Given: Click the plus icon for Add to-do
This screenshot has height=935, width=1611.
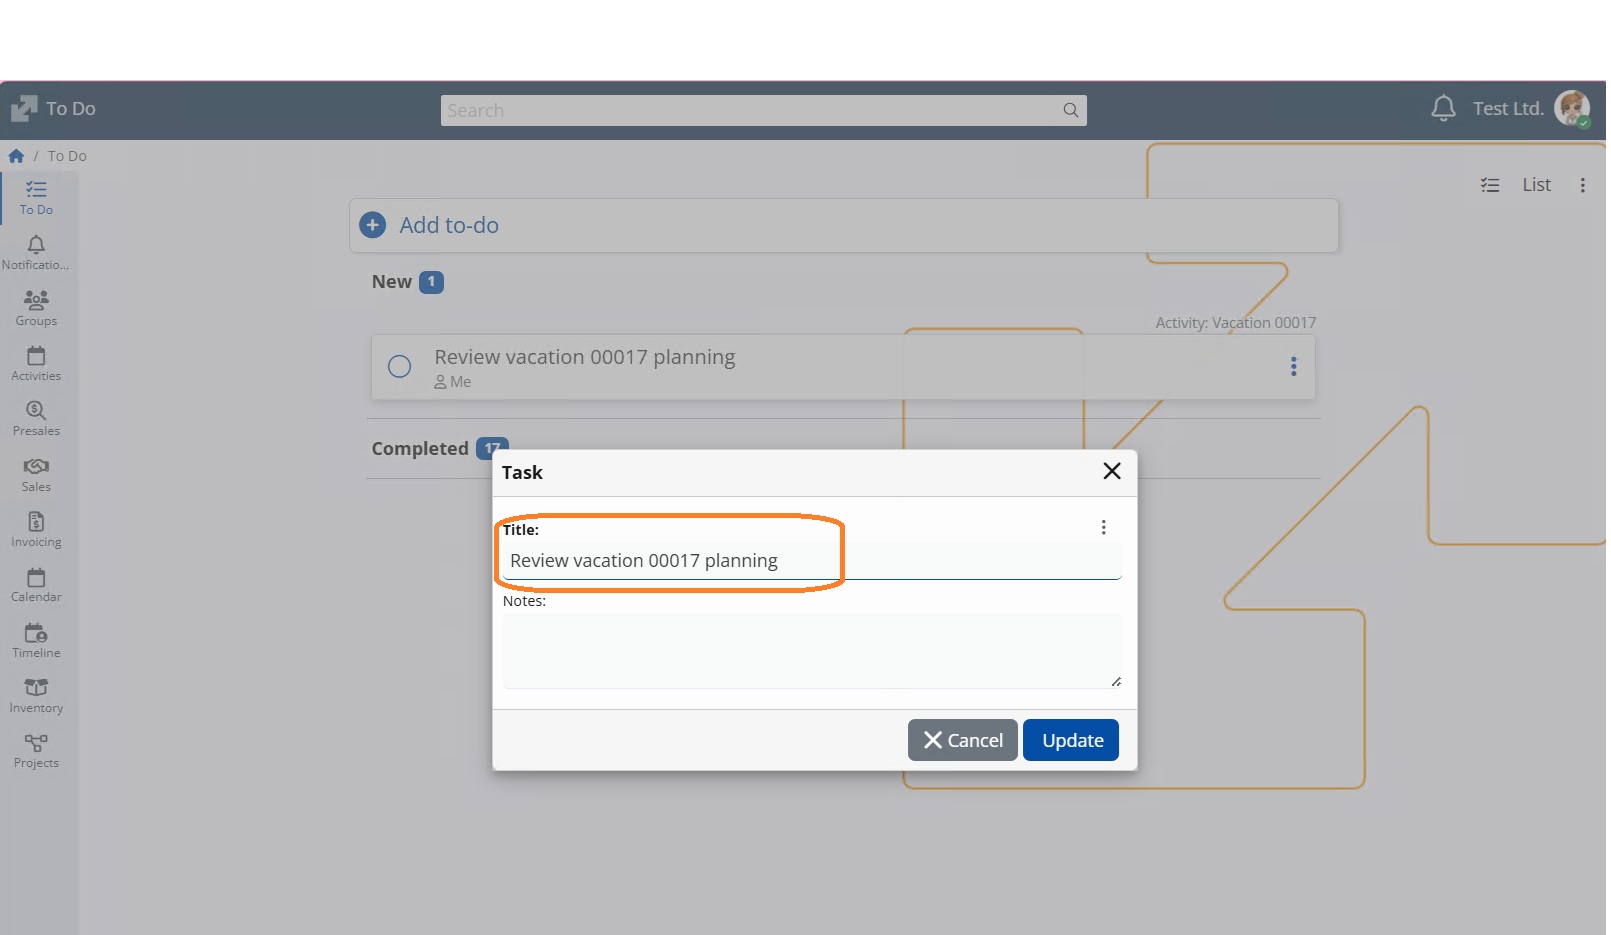Looking at the screenshot, I should [x=372, y=225].
